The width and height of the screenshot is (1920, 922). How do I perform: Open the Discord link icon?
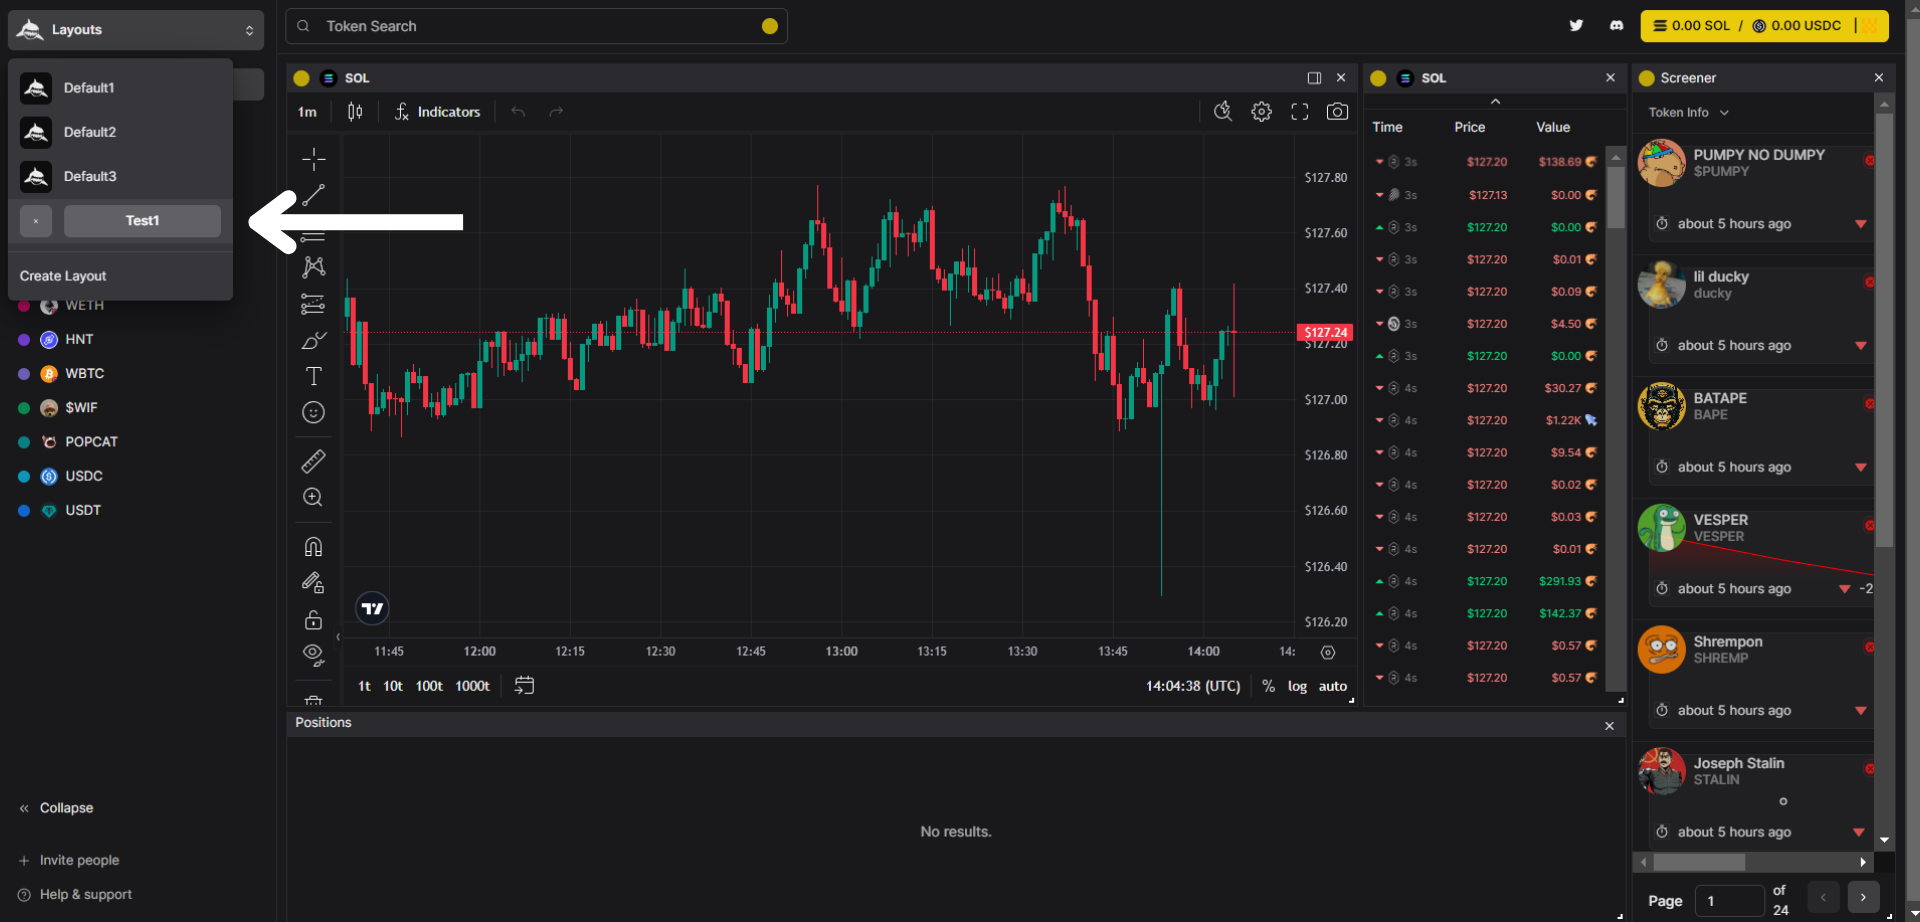[1616, 26]
